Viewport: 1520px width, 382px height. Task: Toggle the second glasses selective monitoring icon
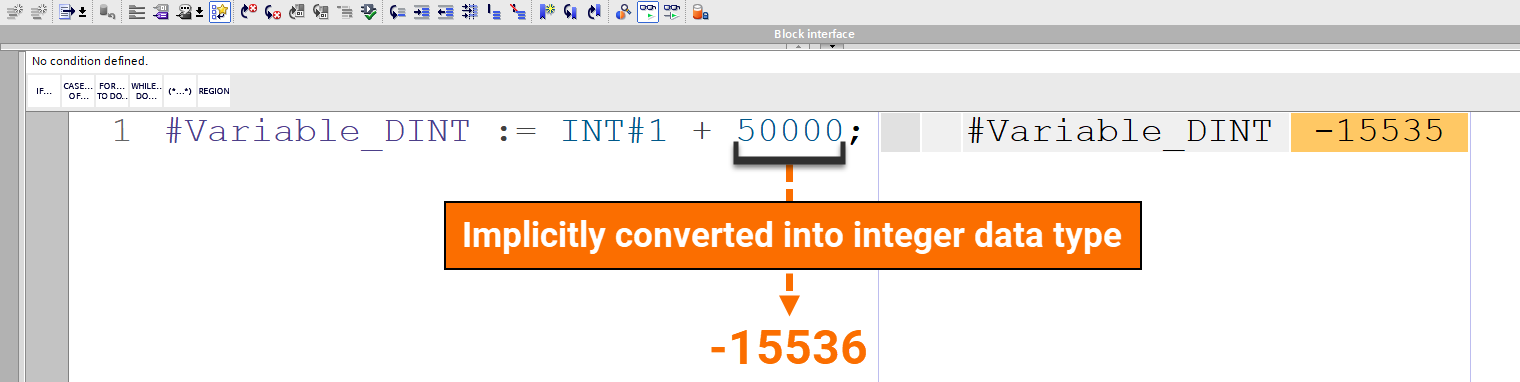pyautogui.click(x=673, y=12)
